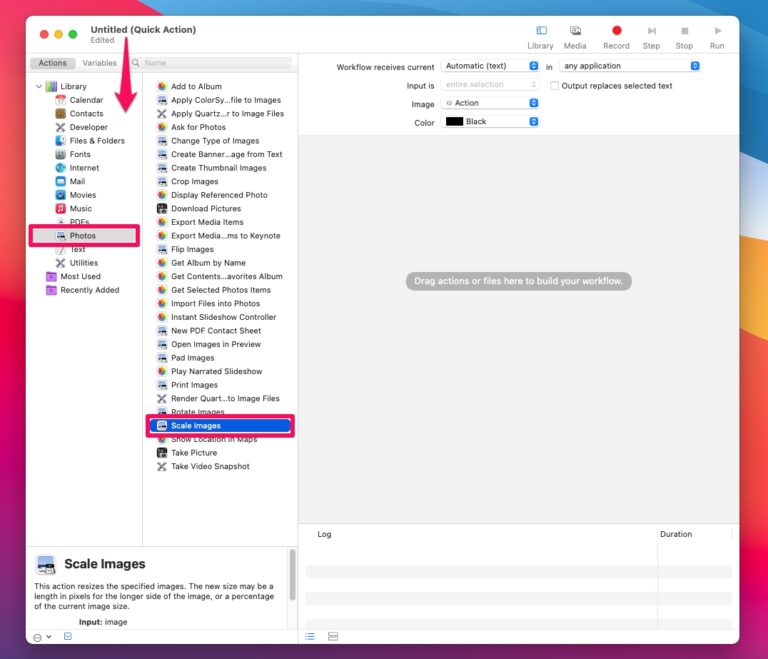The height and width of the screenshot is (659, 768).
Task: Open the Image Action dropdown
Action: [490, 103]
